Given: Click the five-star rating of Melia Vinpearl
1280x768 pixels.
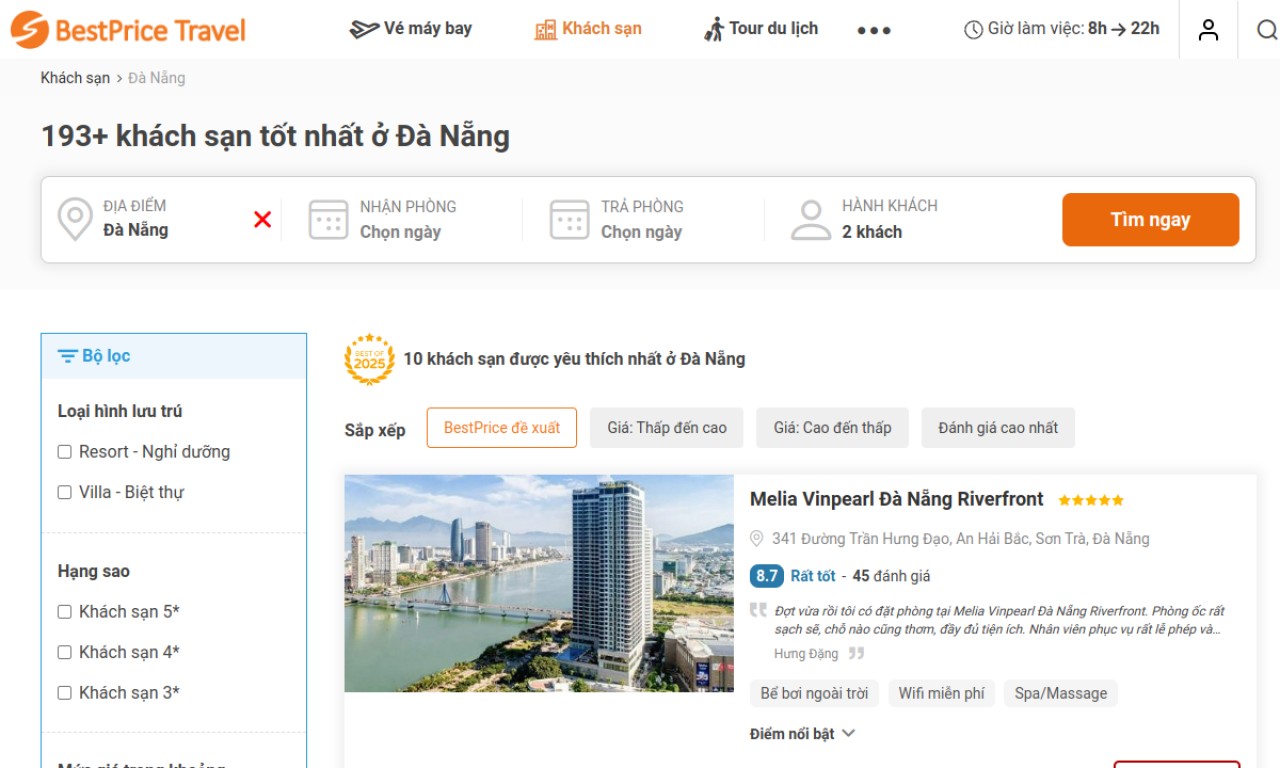Looking at the screenshot, I should 1091,500.
